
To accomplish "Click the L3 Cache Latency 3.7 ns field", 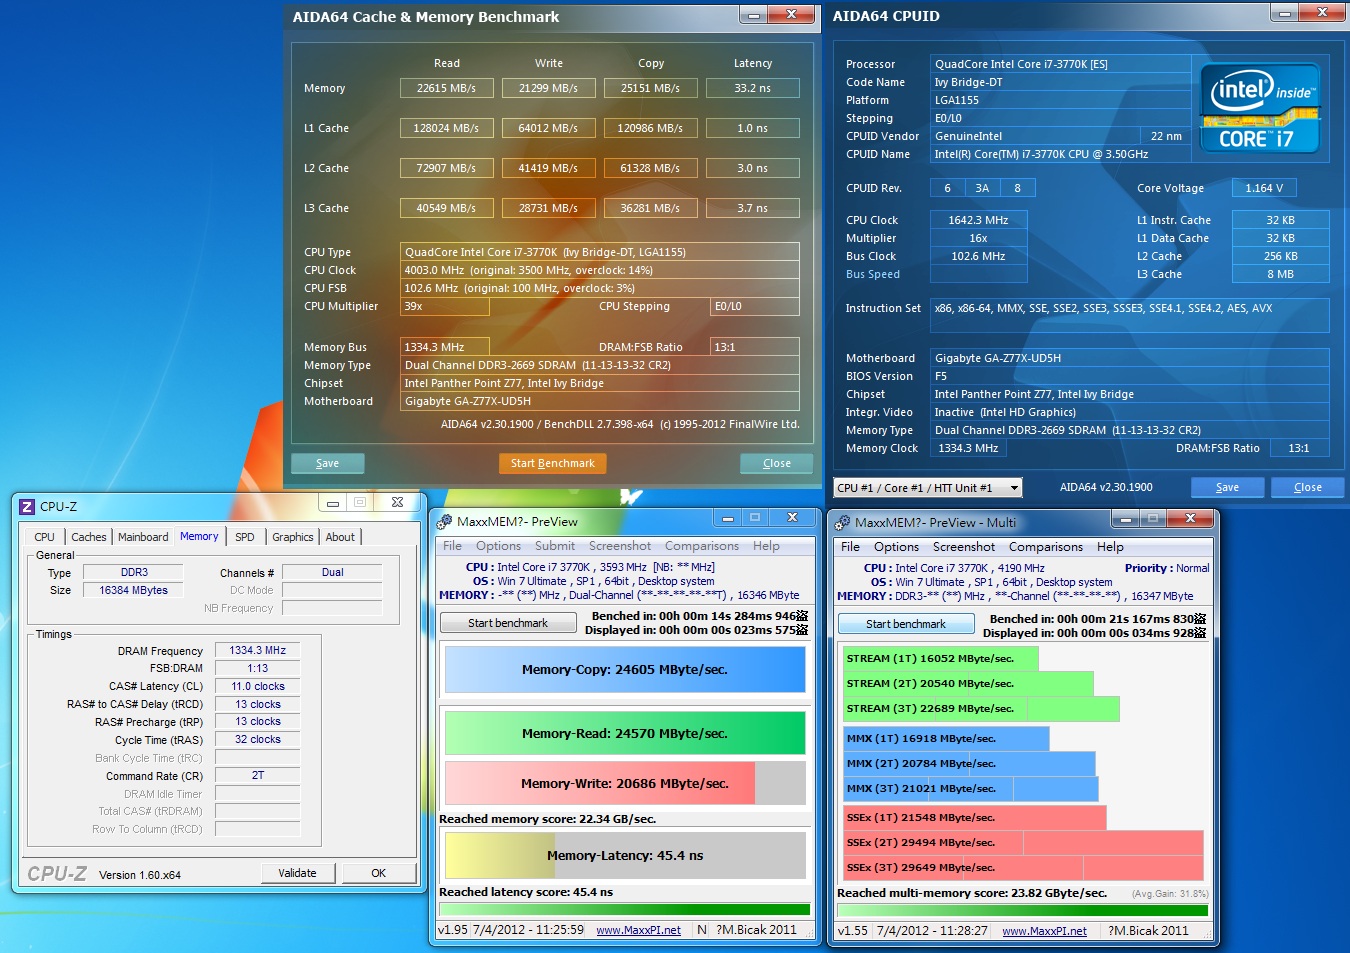I will coord(752,208).
